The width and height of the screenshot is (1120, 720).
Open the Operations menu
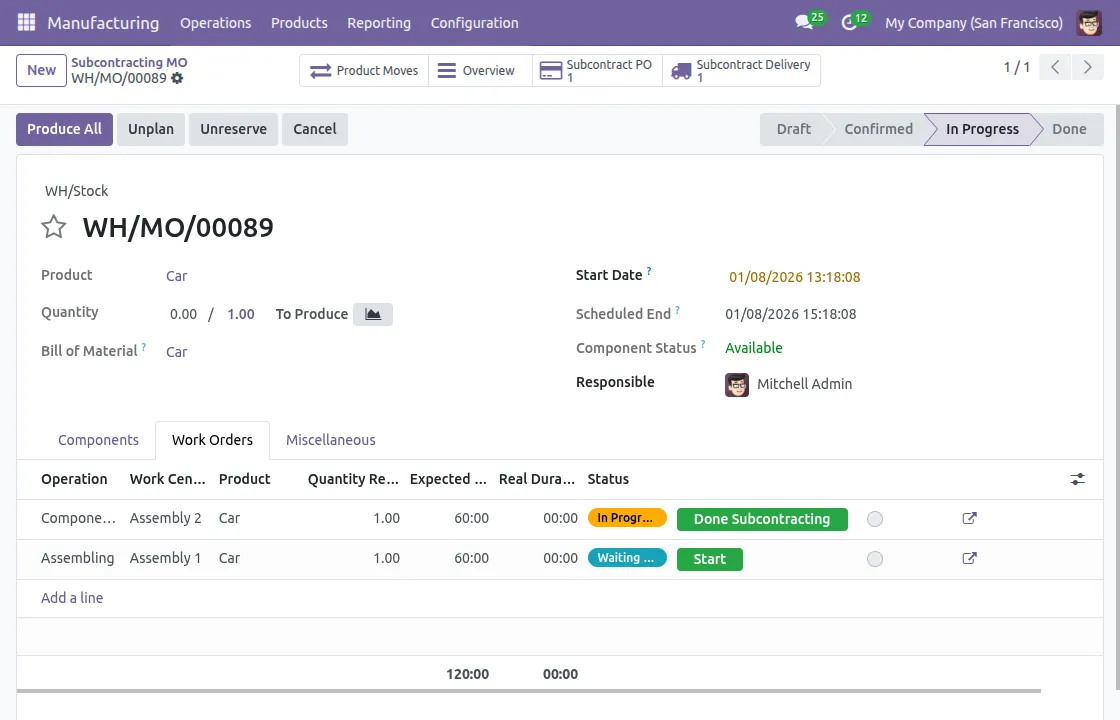pos(215,22)
